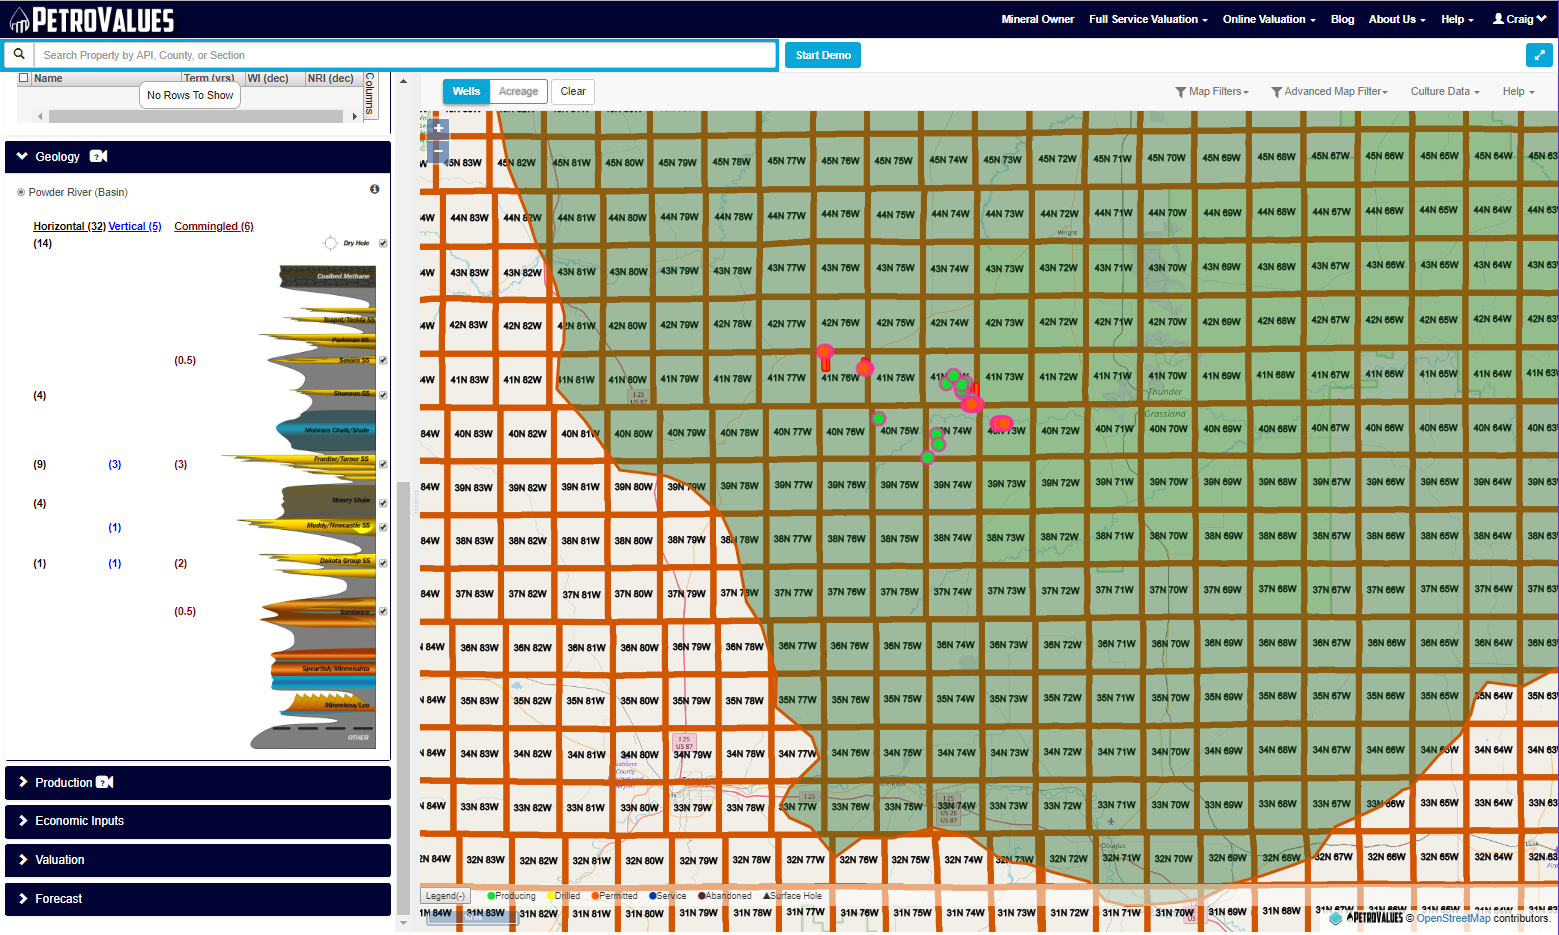Expand the map to fullscreen
This screenshot has height=935, width=1559.
tap(1539, 55)
